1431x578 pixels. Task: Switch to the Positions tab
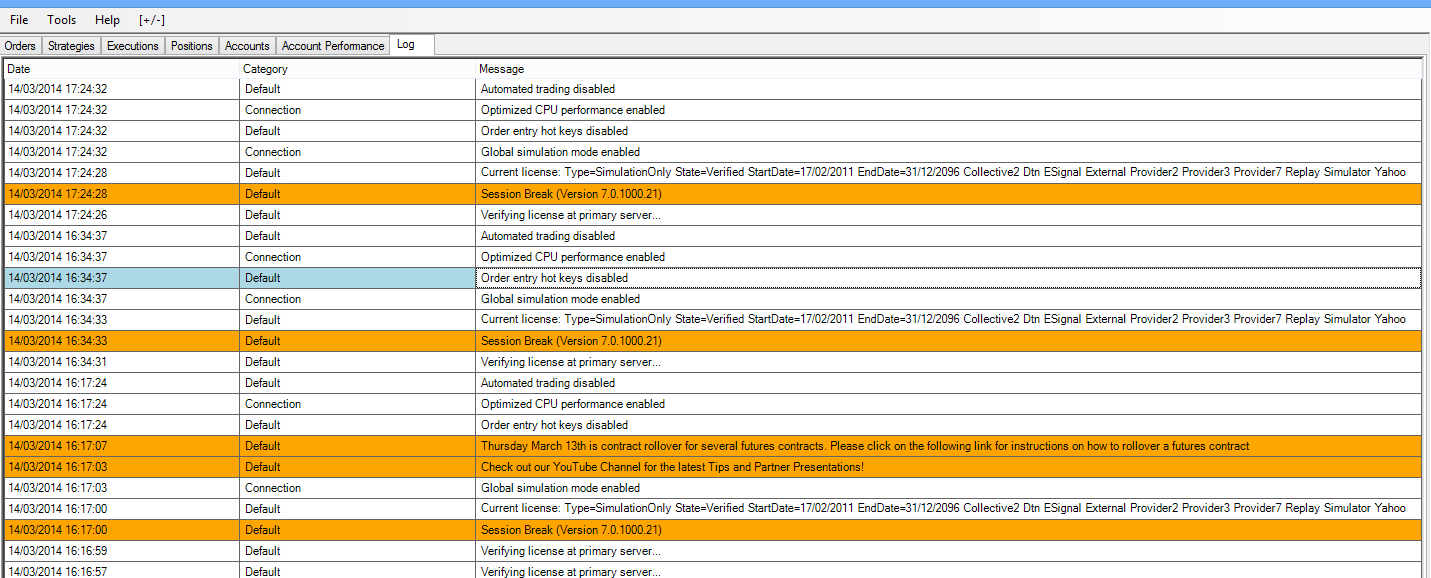tap(192, 46)
